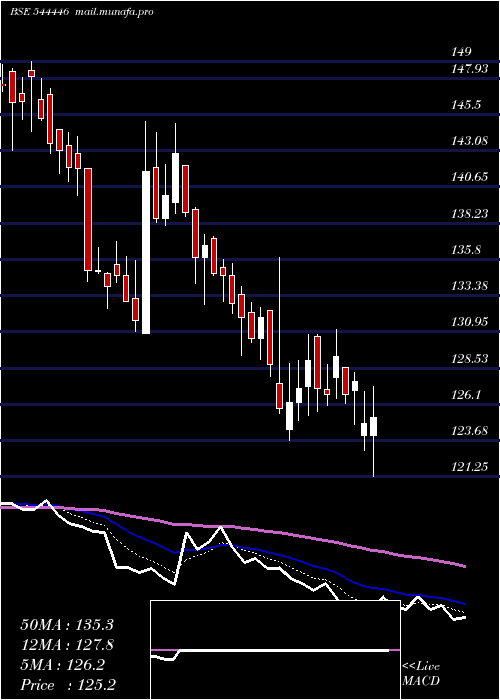Screen dimensions: 500x700
Task: Click the 50MA : 135.3 readout
Action: pyautogui.click(x=67, y=625)
